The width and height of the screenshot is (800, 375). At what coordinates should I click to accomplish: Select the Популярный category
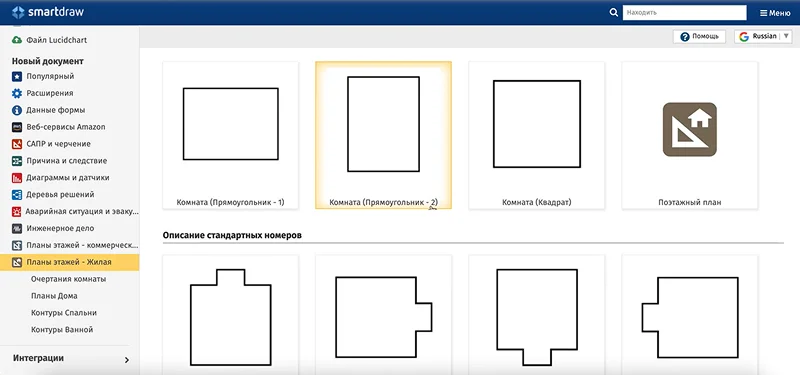click(x=51, y=77)
